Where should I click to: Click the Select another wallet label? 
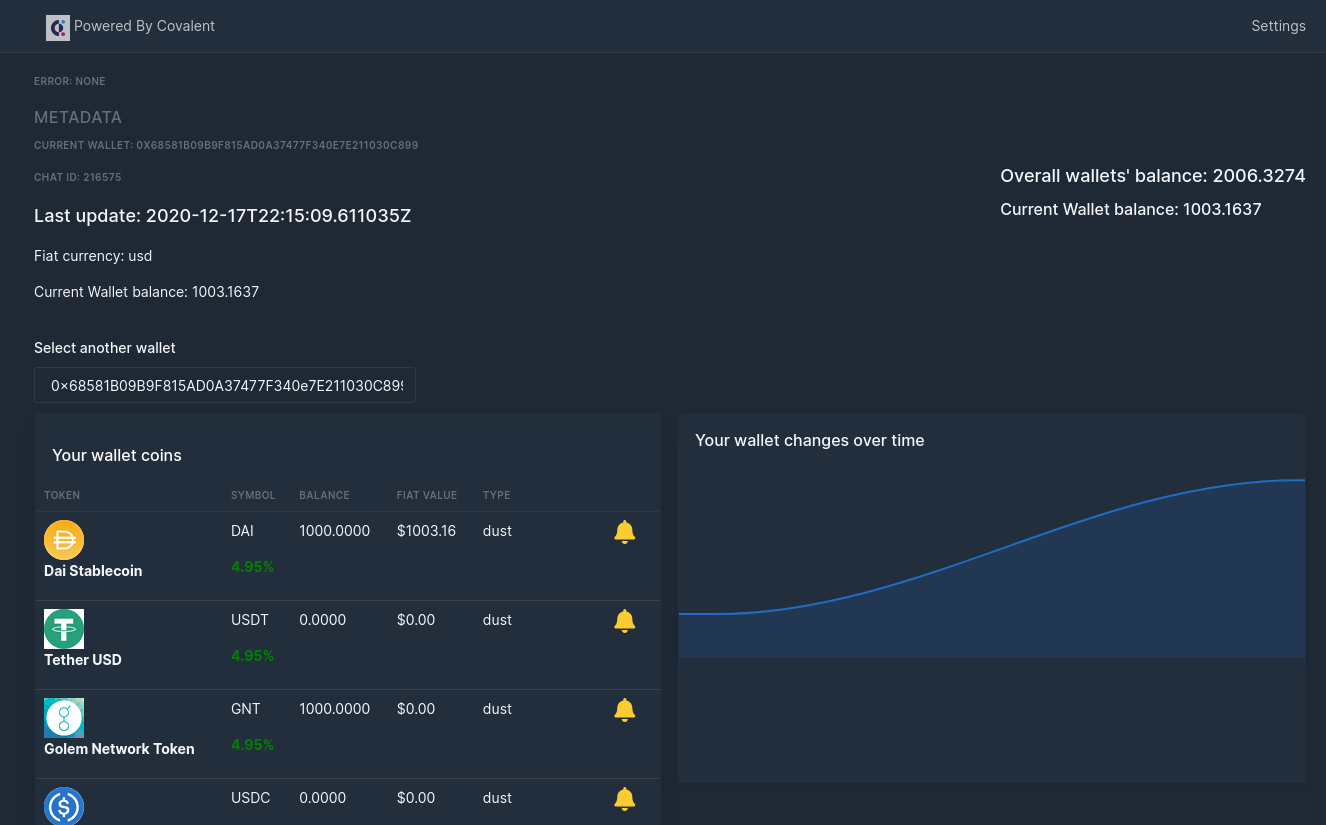105,348
